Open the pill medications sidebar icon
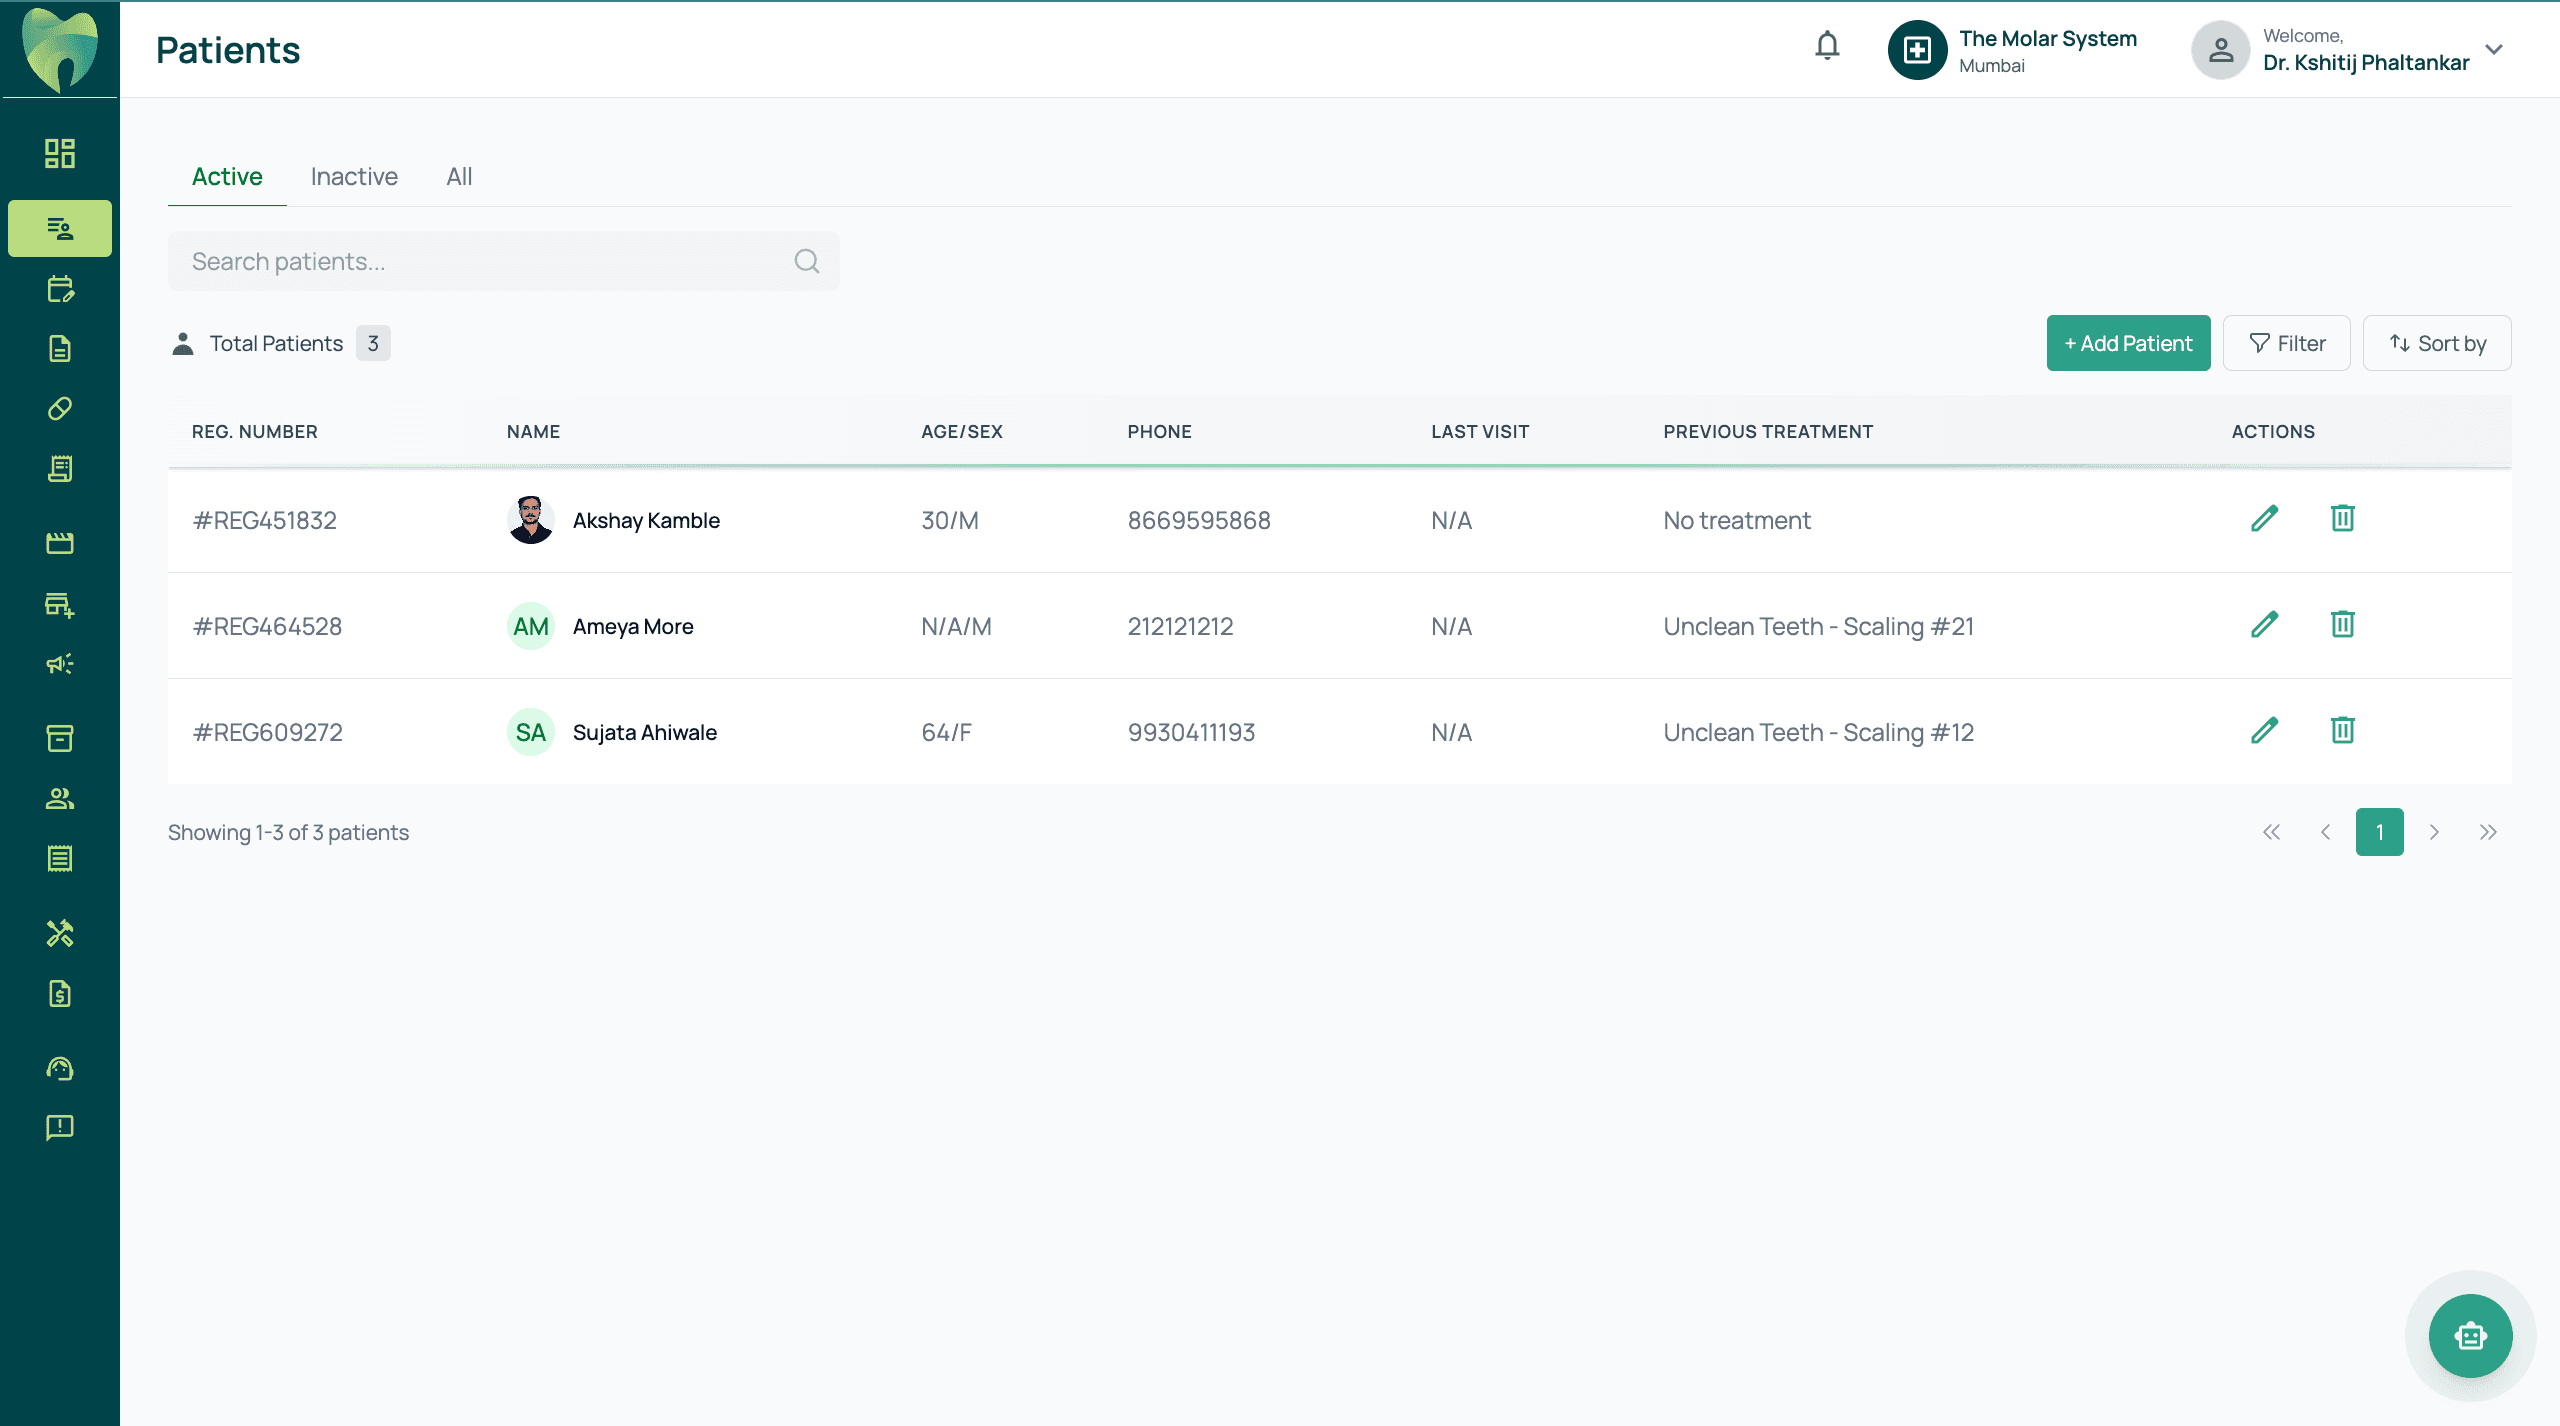 coord(60,409)
